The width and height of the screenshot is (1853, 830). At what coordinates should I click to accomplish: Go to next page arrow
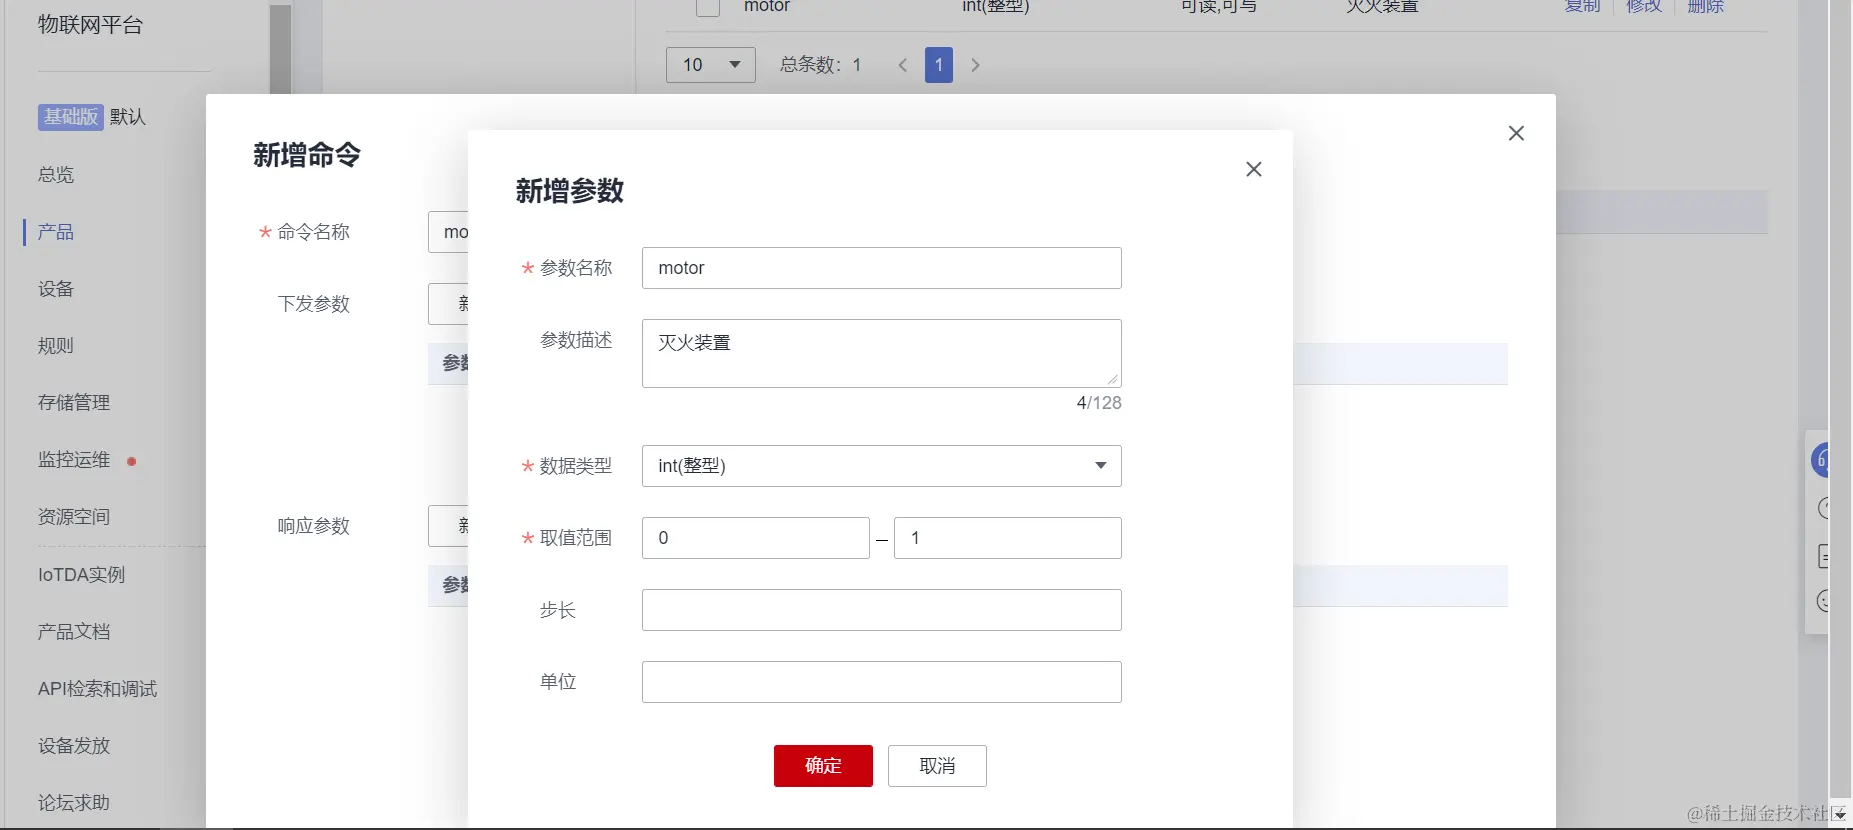975,65
